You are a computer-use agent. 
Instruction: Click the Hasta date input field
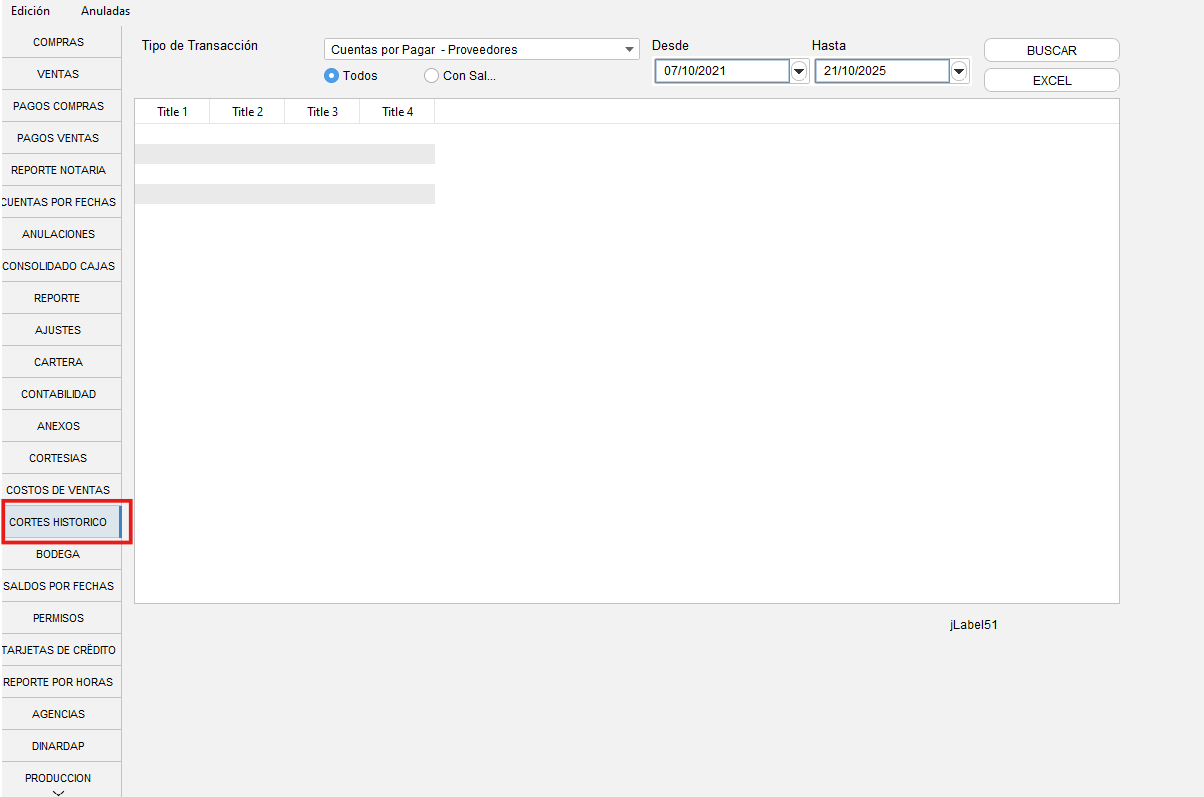881,71
